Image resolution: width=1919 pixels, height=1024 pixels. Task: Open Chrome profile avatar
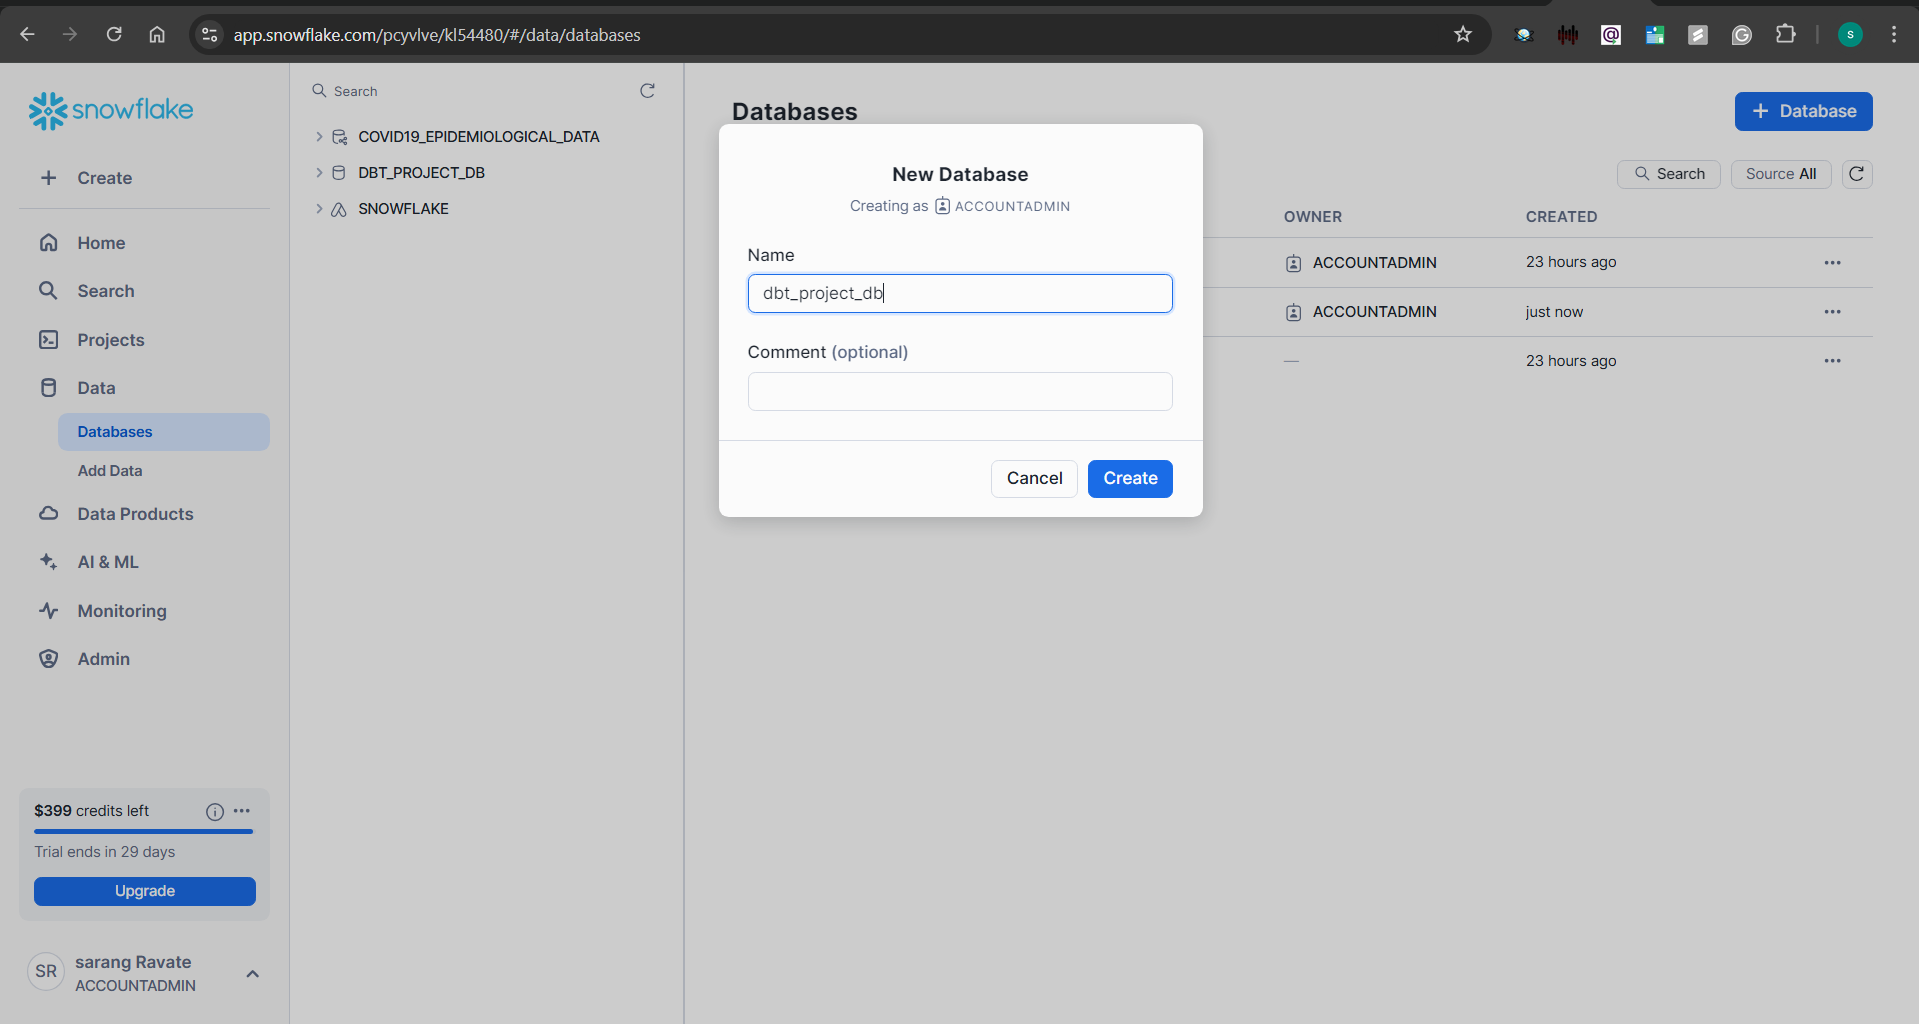click(1850, 35)
